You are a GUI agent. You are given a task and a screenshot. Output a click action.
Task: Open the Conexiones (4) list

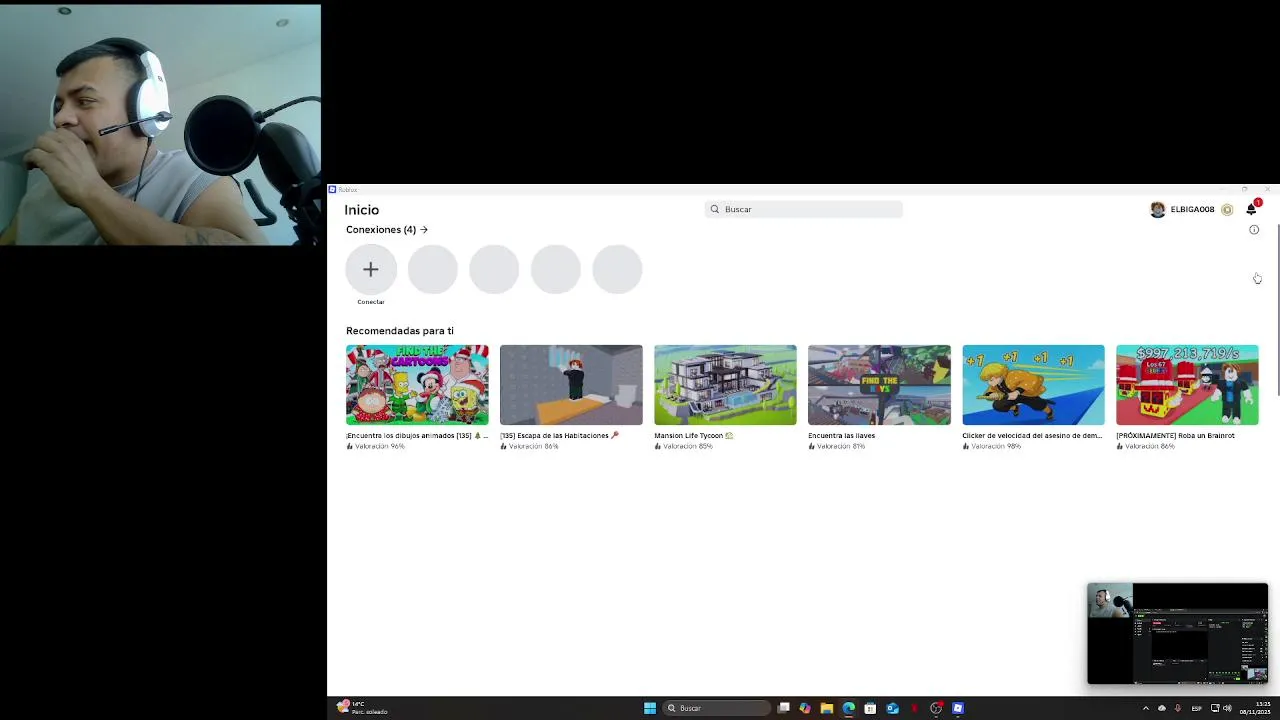coord(387,230)
